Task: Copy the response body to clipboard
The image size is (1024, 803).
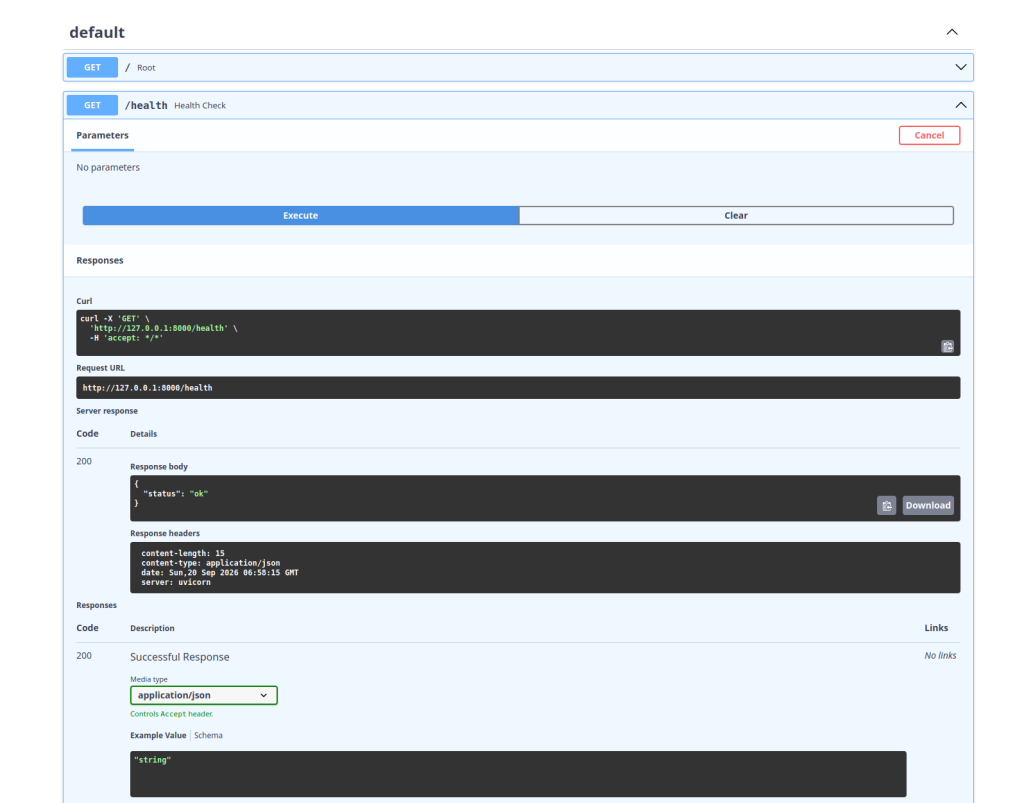Action: [x=886, y=505]
